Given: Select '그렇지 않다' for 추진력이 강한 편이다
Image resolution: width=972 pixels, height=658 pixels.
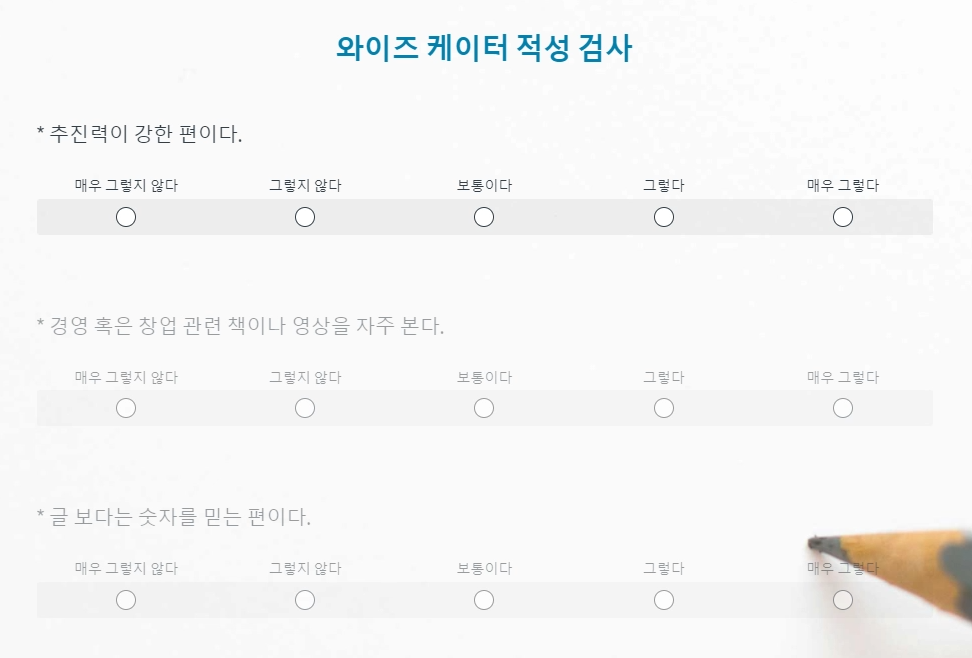Looking at the screenshot, I should (x=305, y=217).
